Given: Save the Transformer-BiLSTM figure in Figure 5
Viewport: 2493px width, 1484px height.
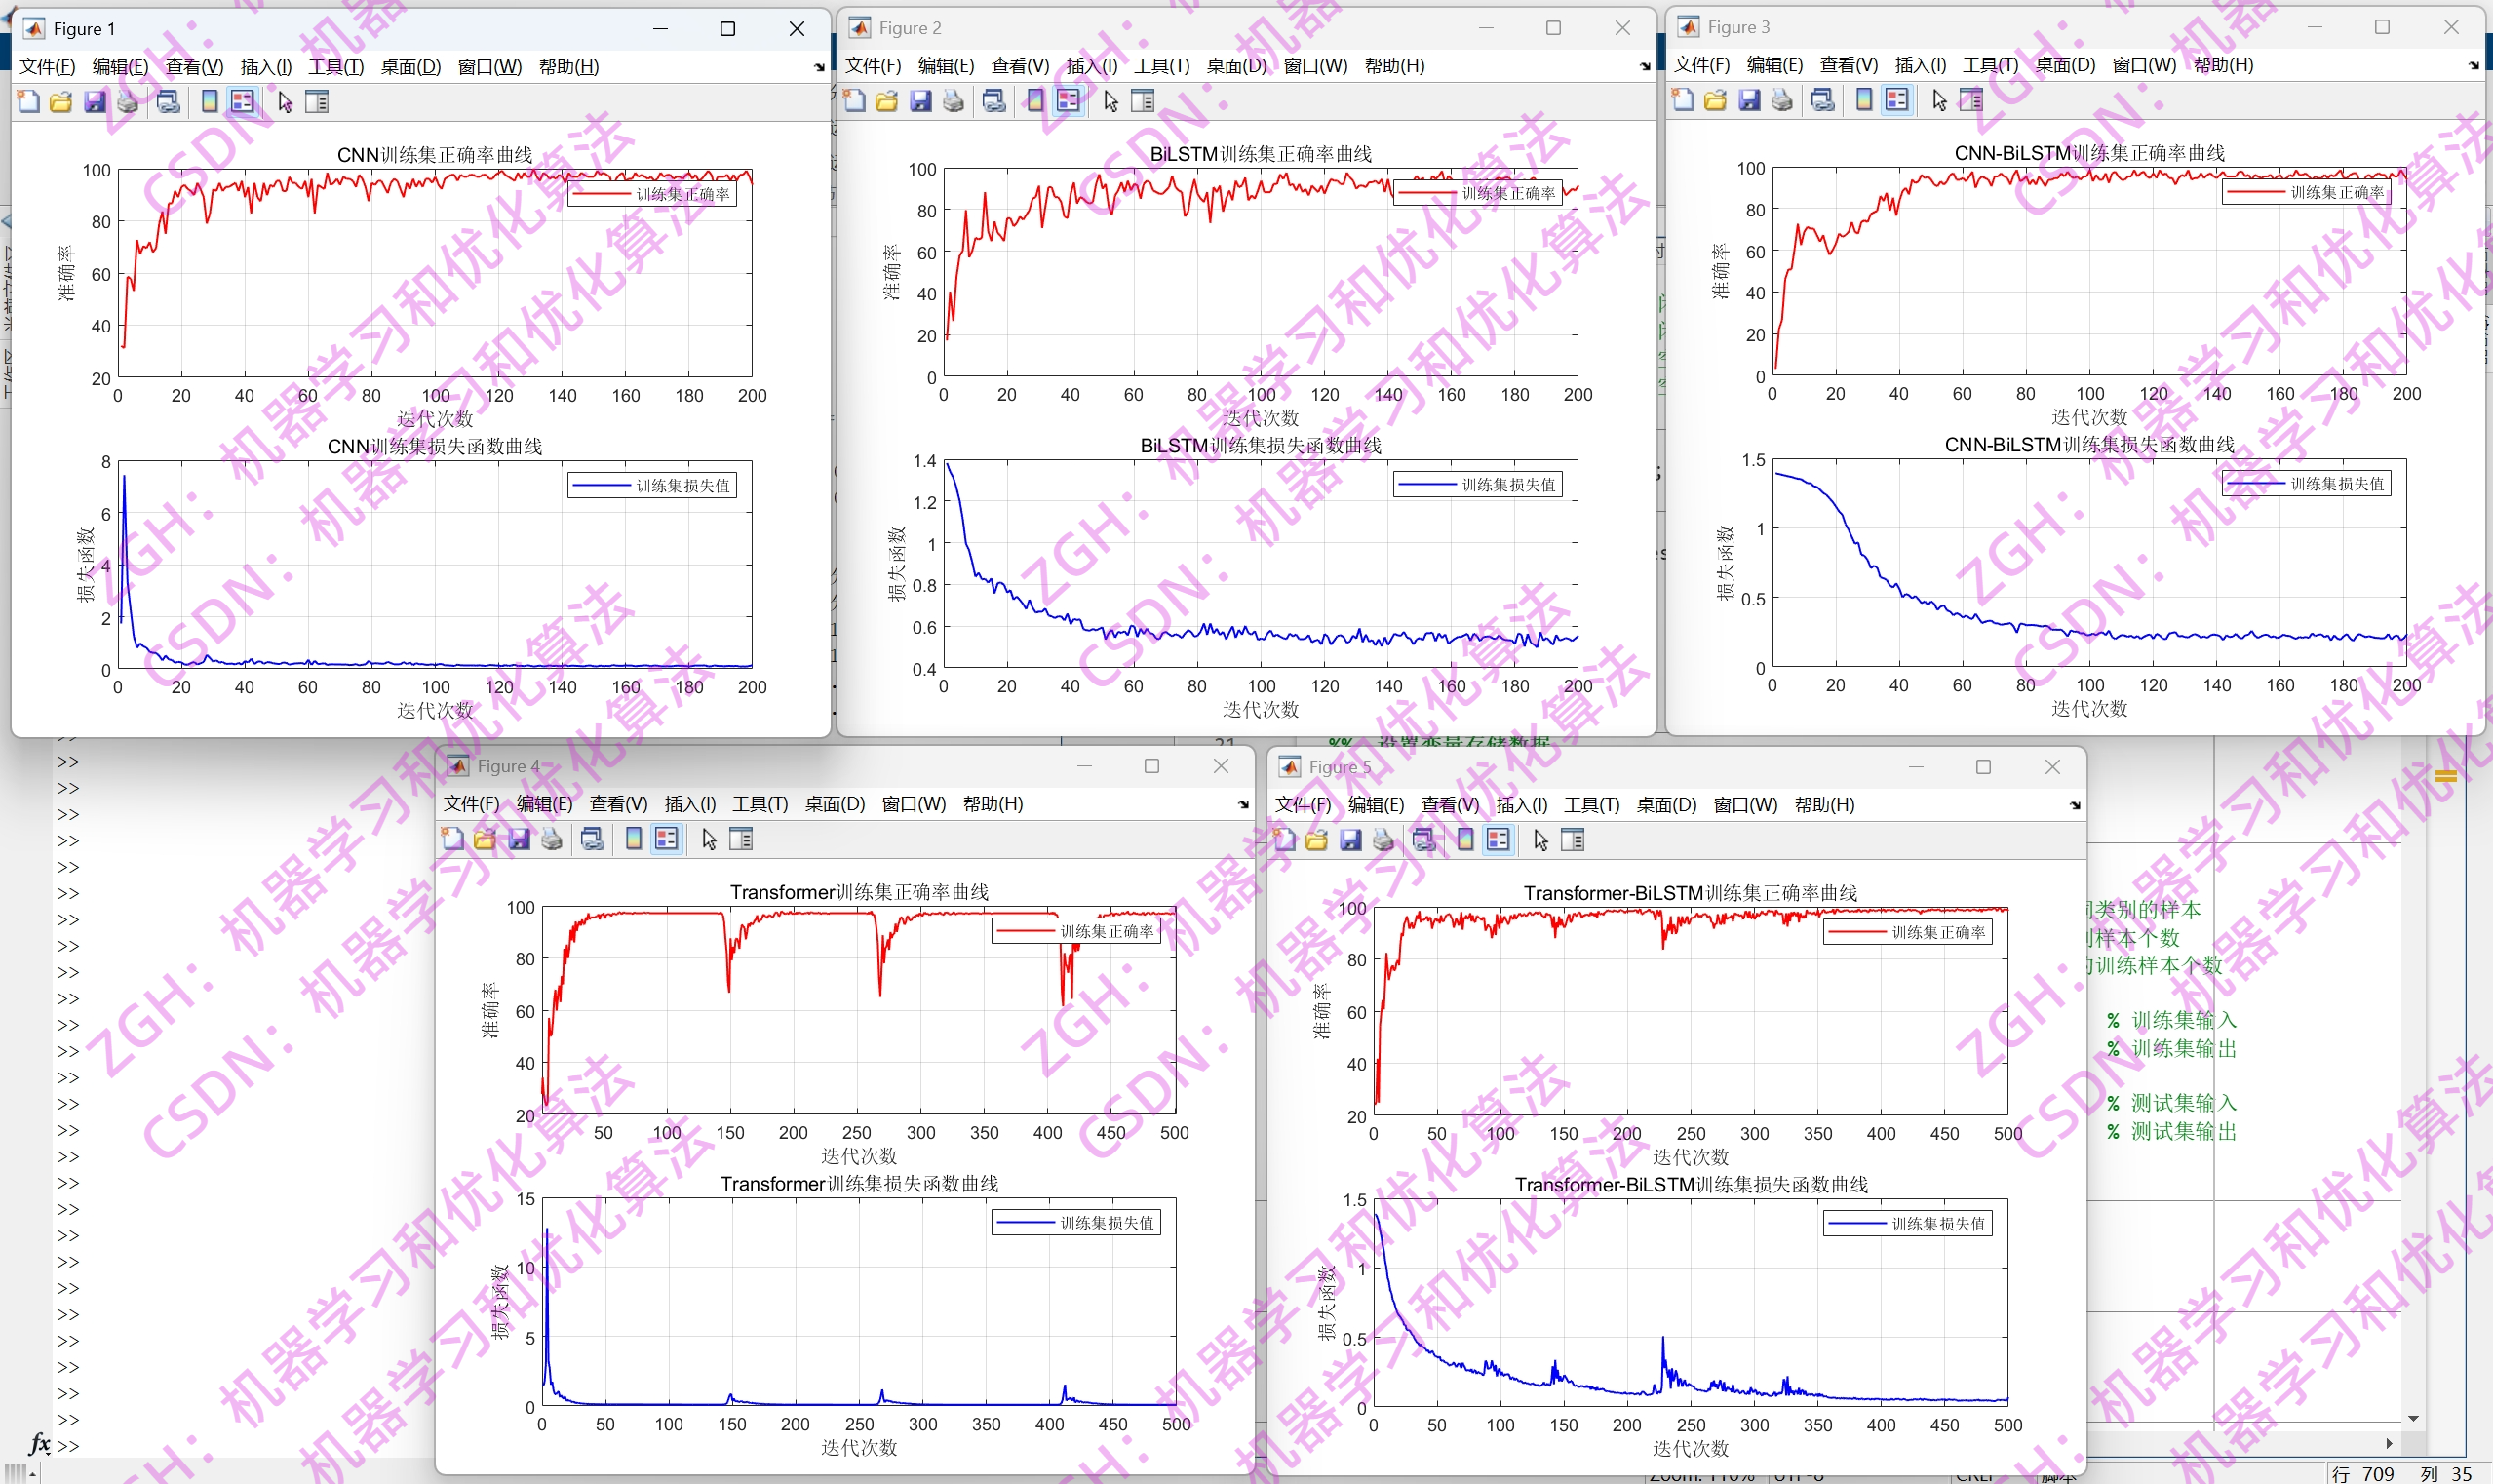Looking at the screenshot, I should (x=1351, y=840).
